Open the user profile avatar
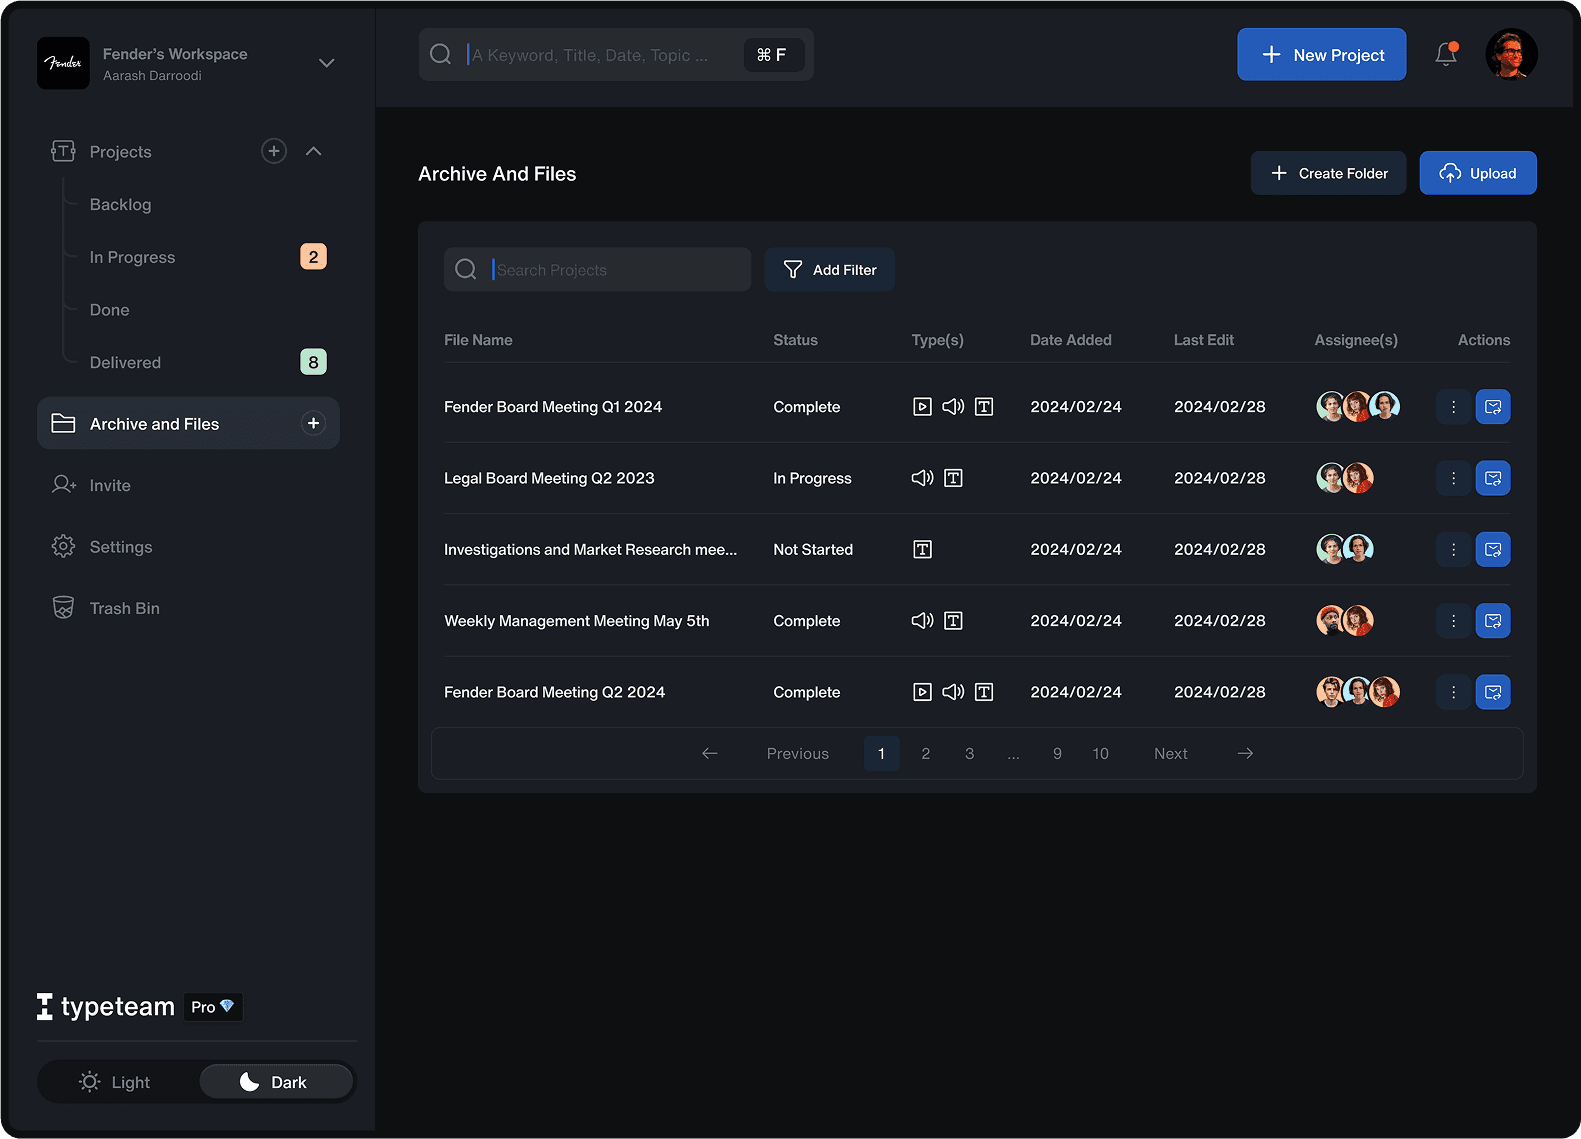 tap(1511, 54)
